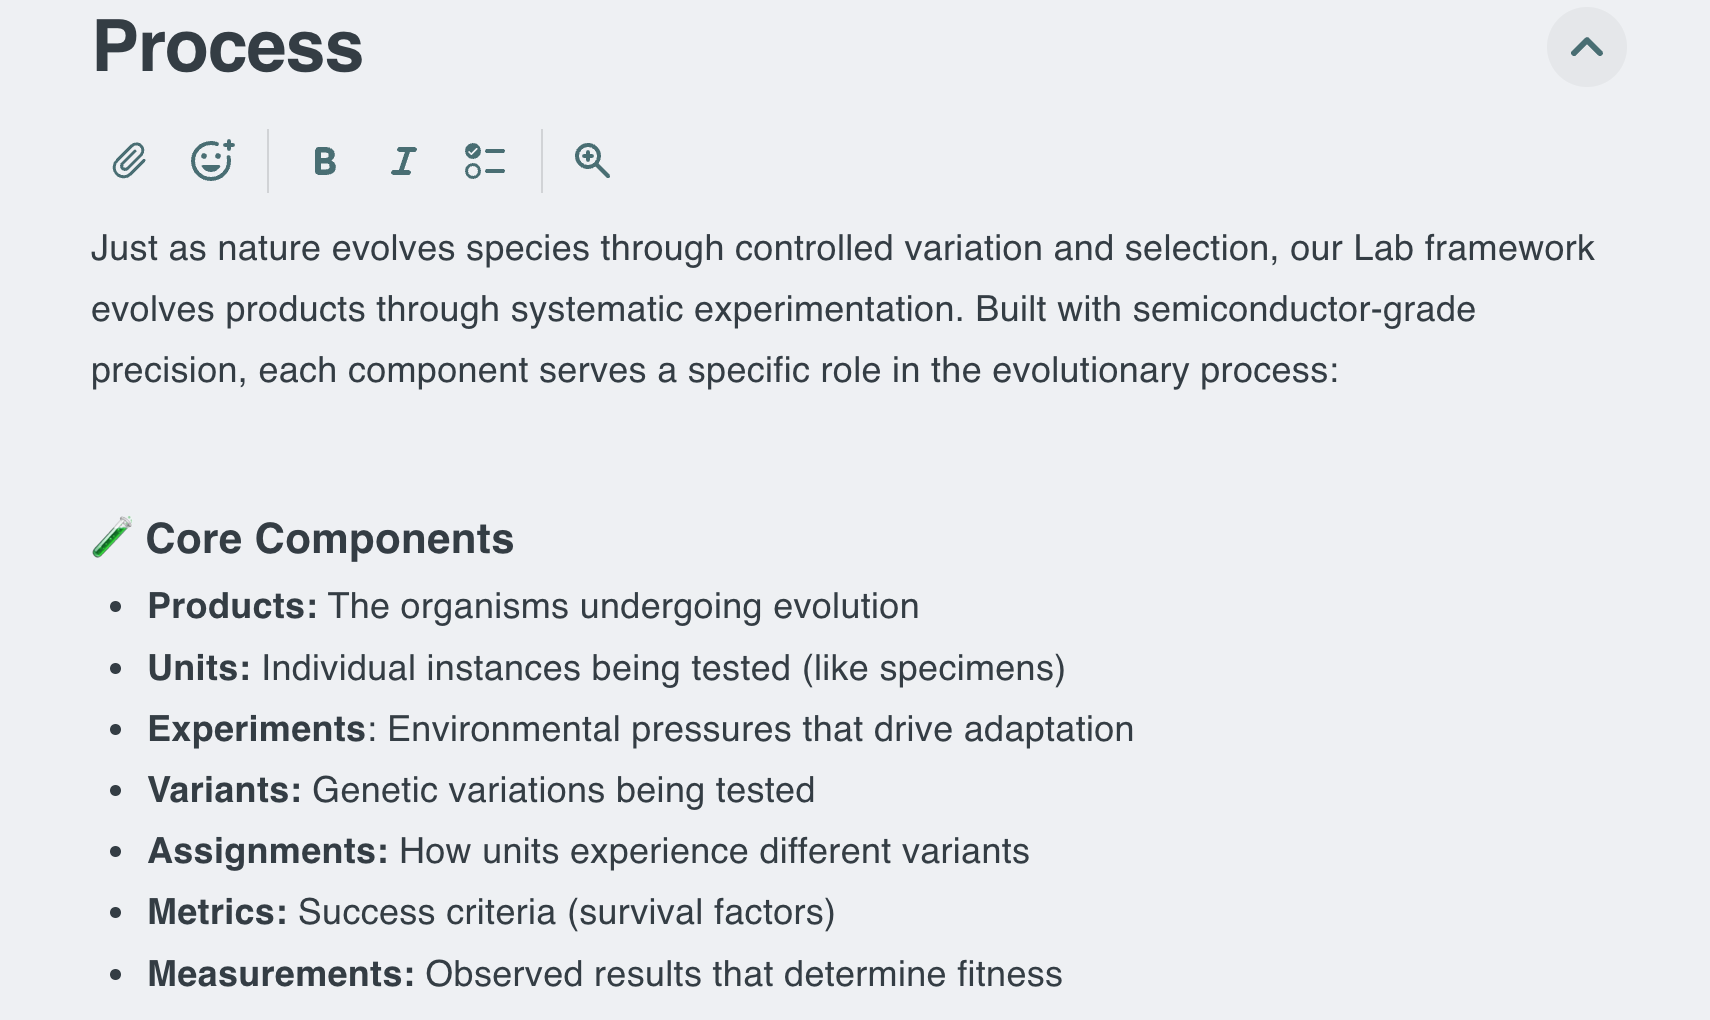1710x1020 pixels.
Task: Toggle italic formatting
Action: (403, 161)
